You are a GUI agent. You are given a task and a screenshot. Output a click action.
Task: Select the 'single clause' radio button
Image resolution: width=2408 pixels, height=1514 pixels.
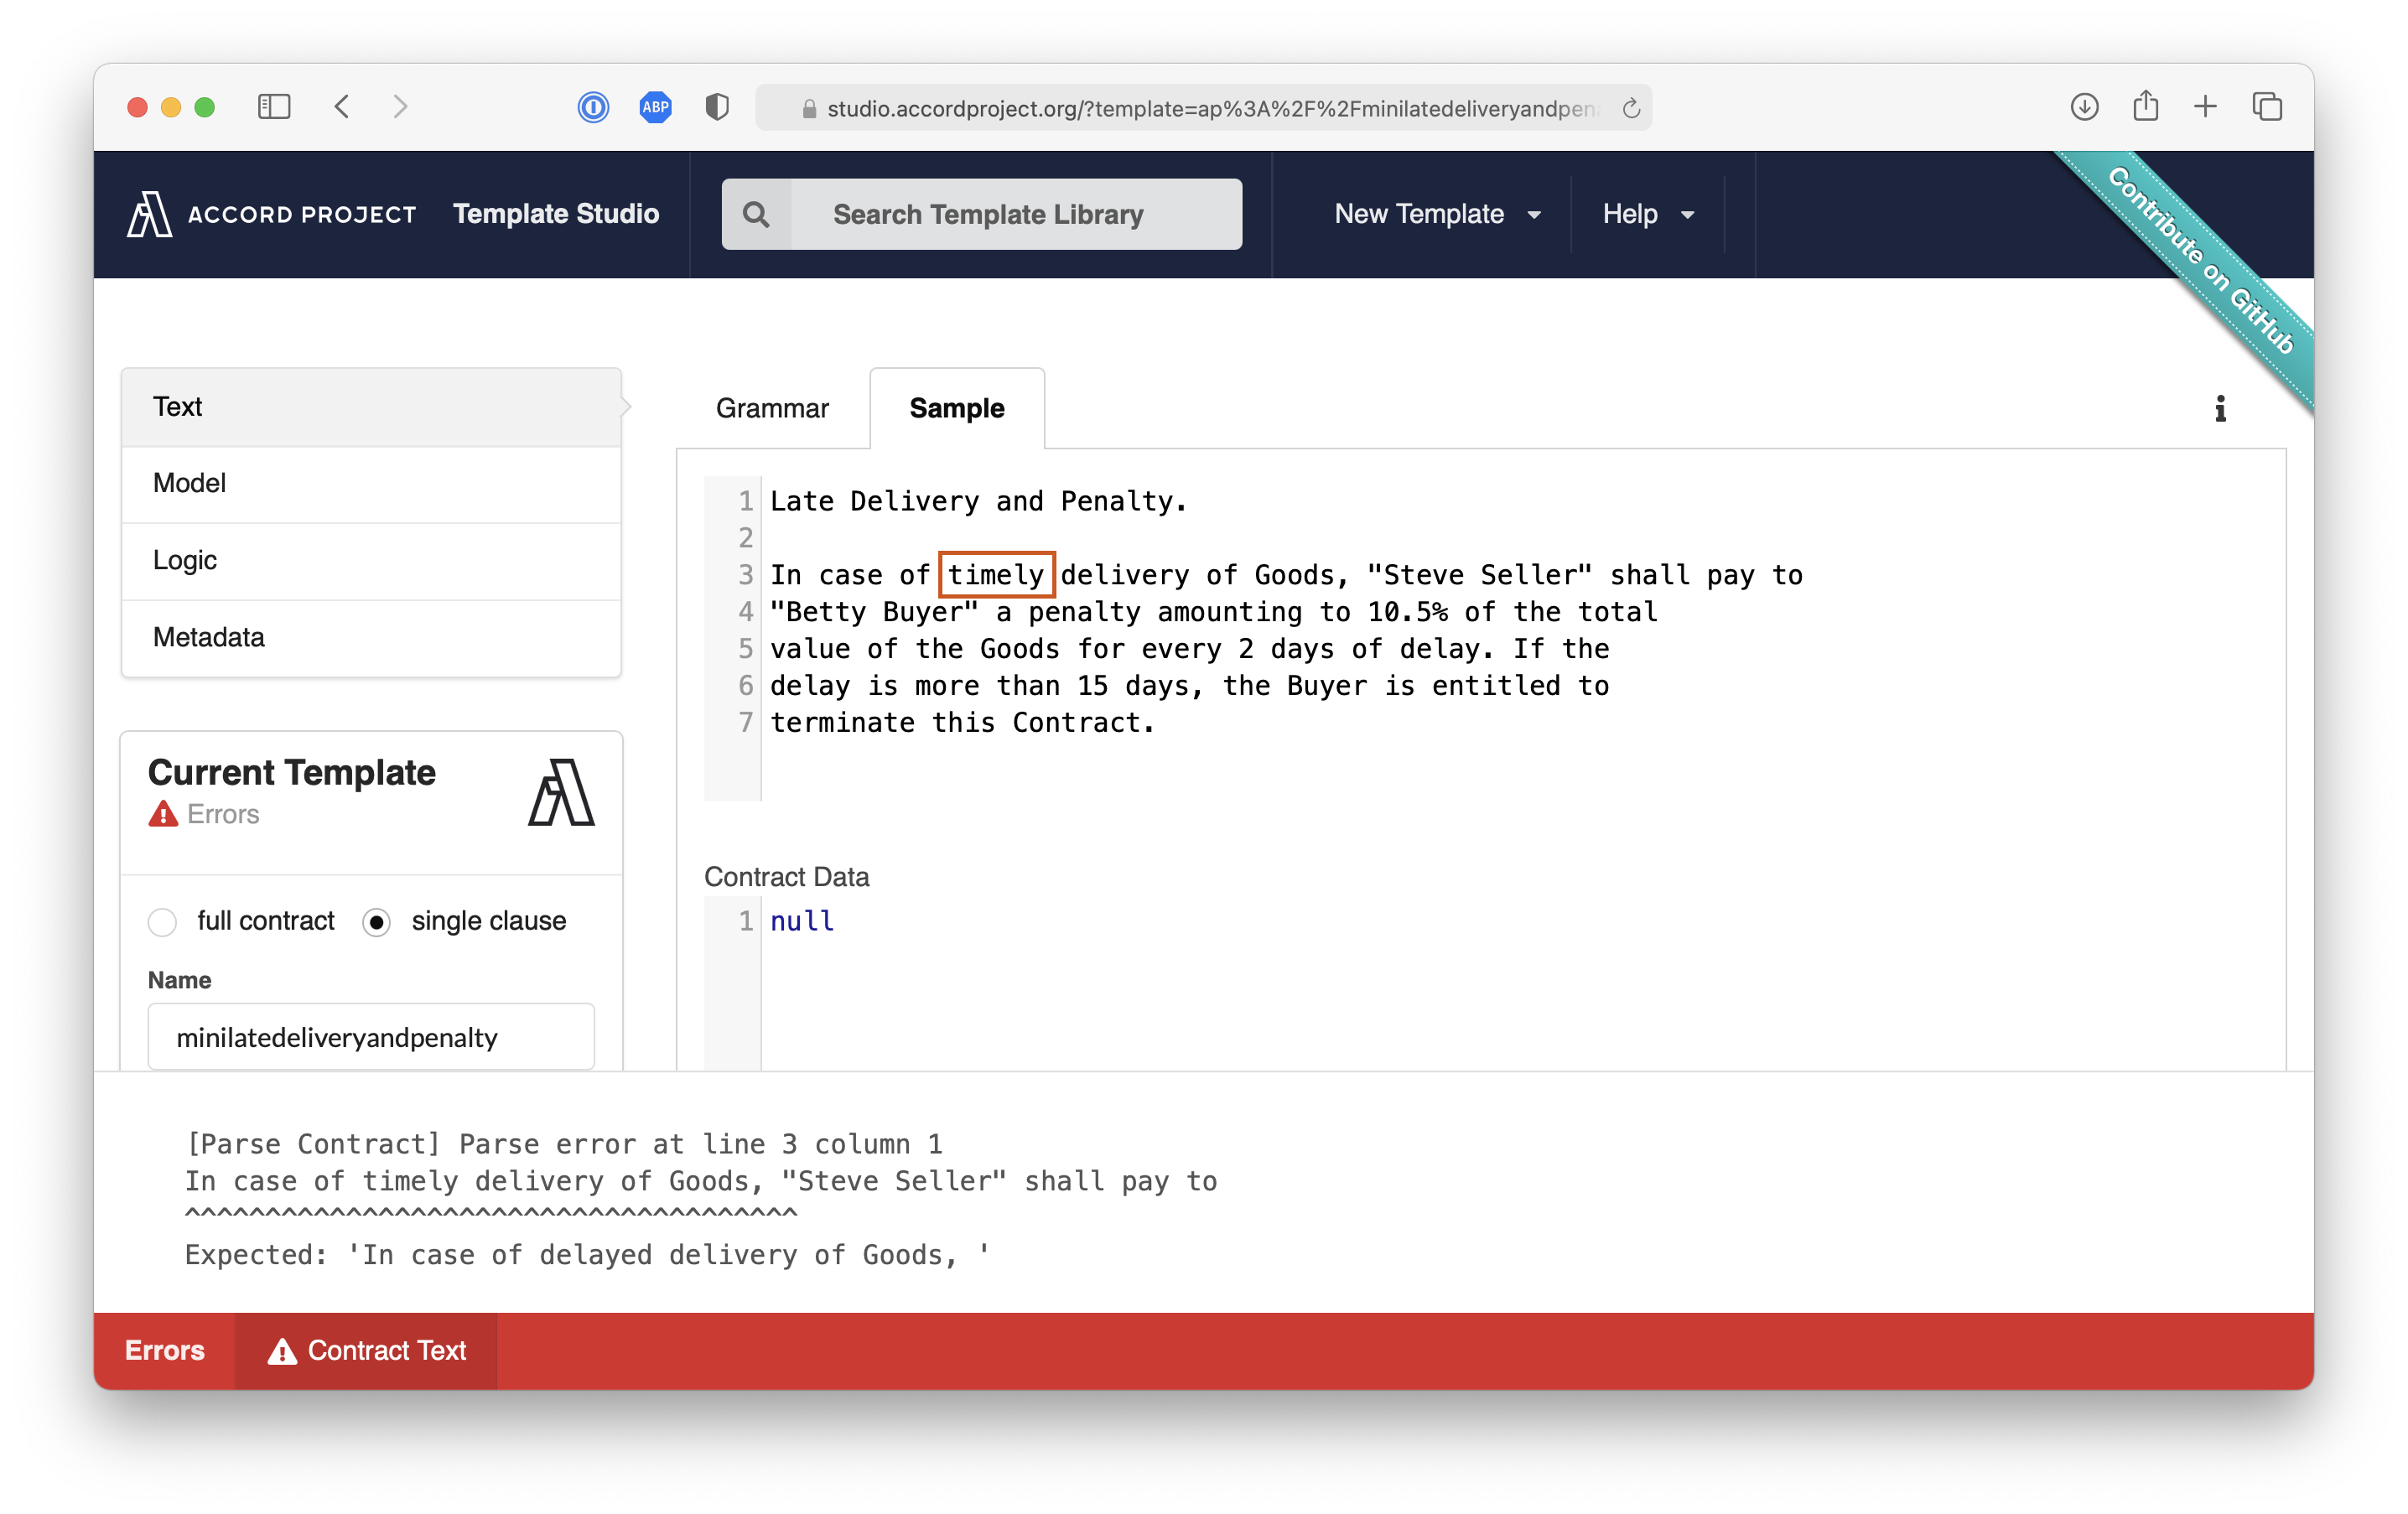click(378, 921)
